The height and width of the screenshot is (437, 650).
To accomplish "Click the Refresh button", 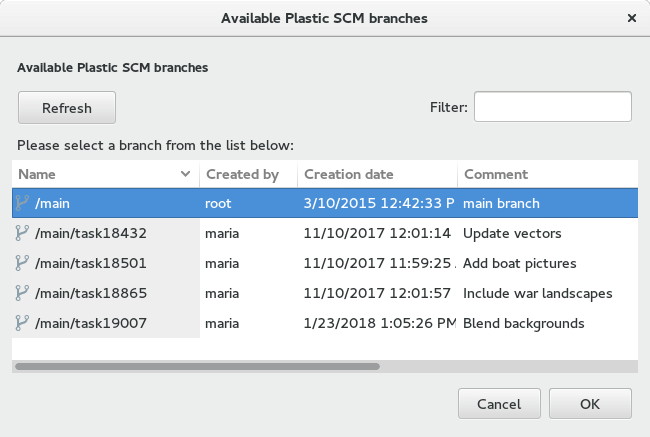I will [x=67, y=108].
